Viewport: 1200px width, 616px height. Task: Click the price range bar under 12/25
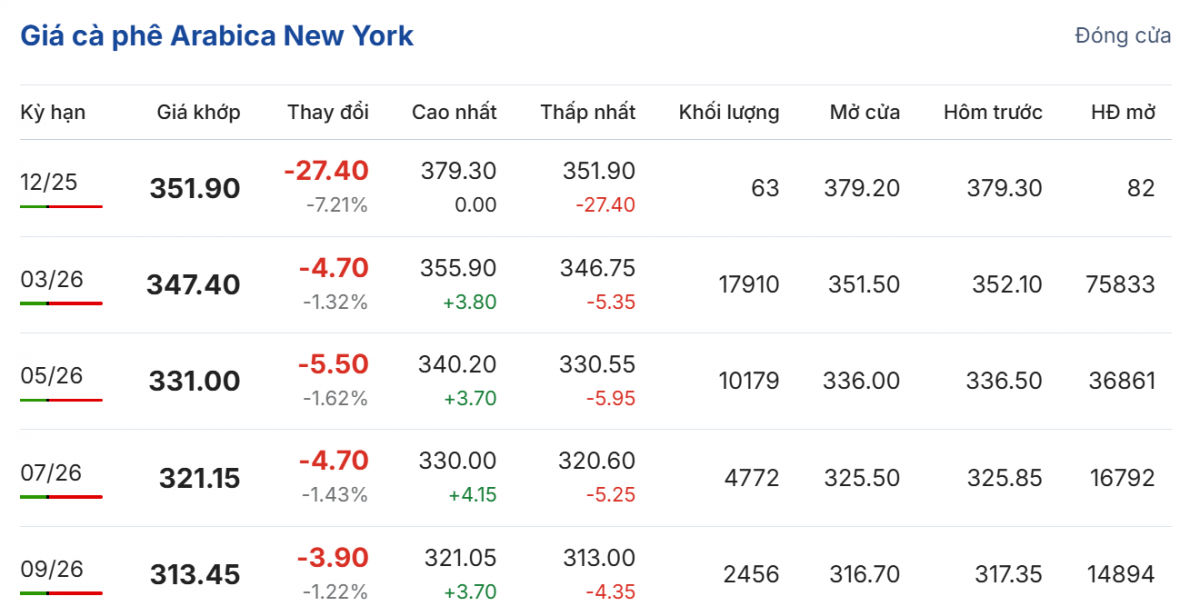pyautogui.click(x=61, y=206)
